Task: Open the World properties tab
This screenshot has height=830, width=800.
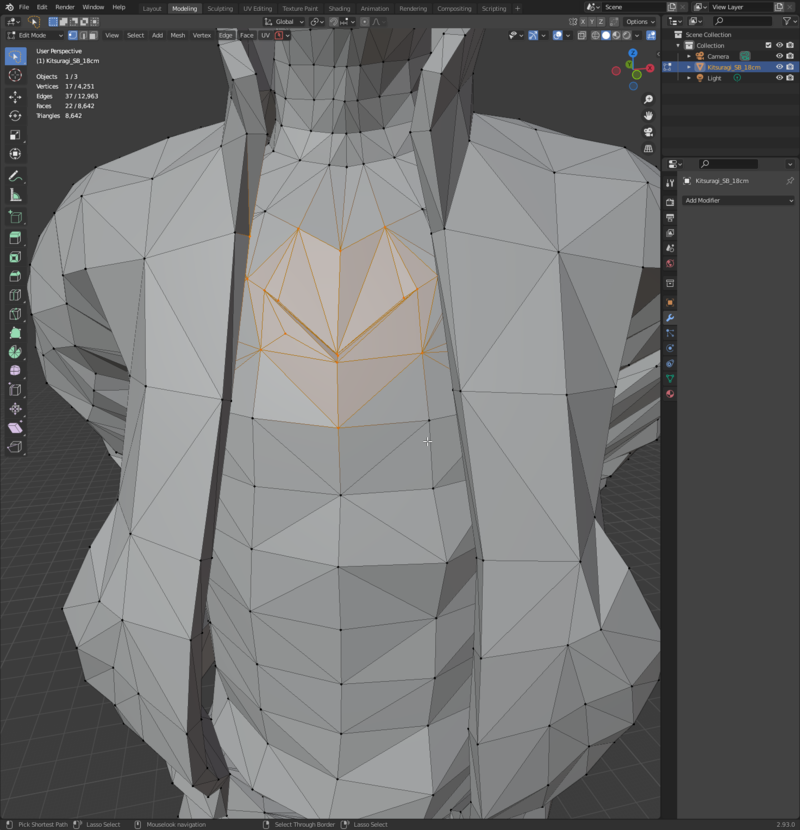Action: pyautogui.click(x=670, y=263)
